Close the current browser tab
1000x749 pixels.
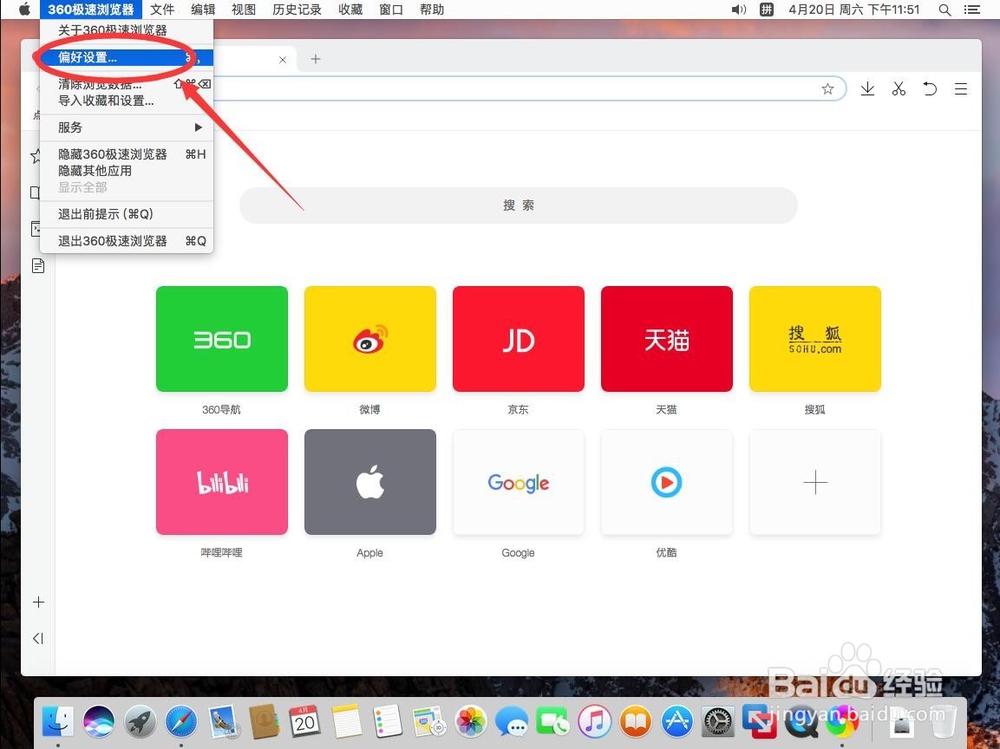click(x=283, y=59)
